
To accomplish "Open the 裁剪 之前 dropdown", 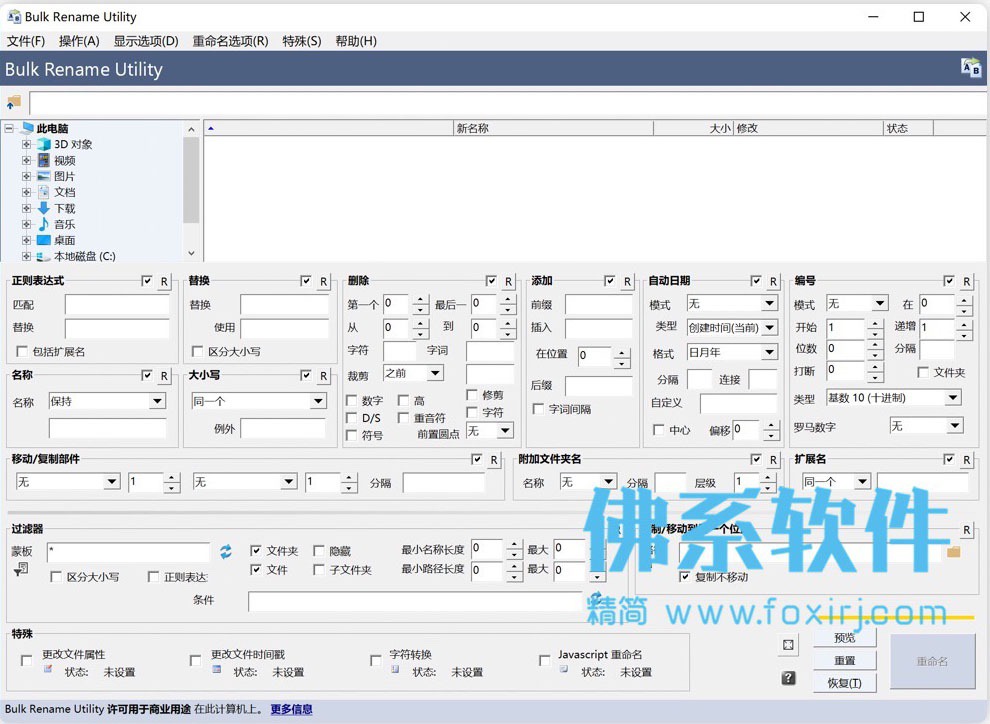I will click(x=435, y=373).
